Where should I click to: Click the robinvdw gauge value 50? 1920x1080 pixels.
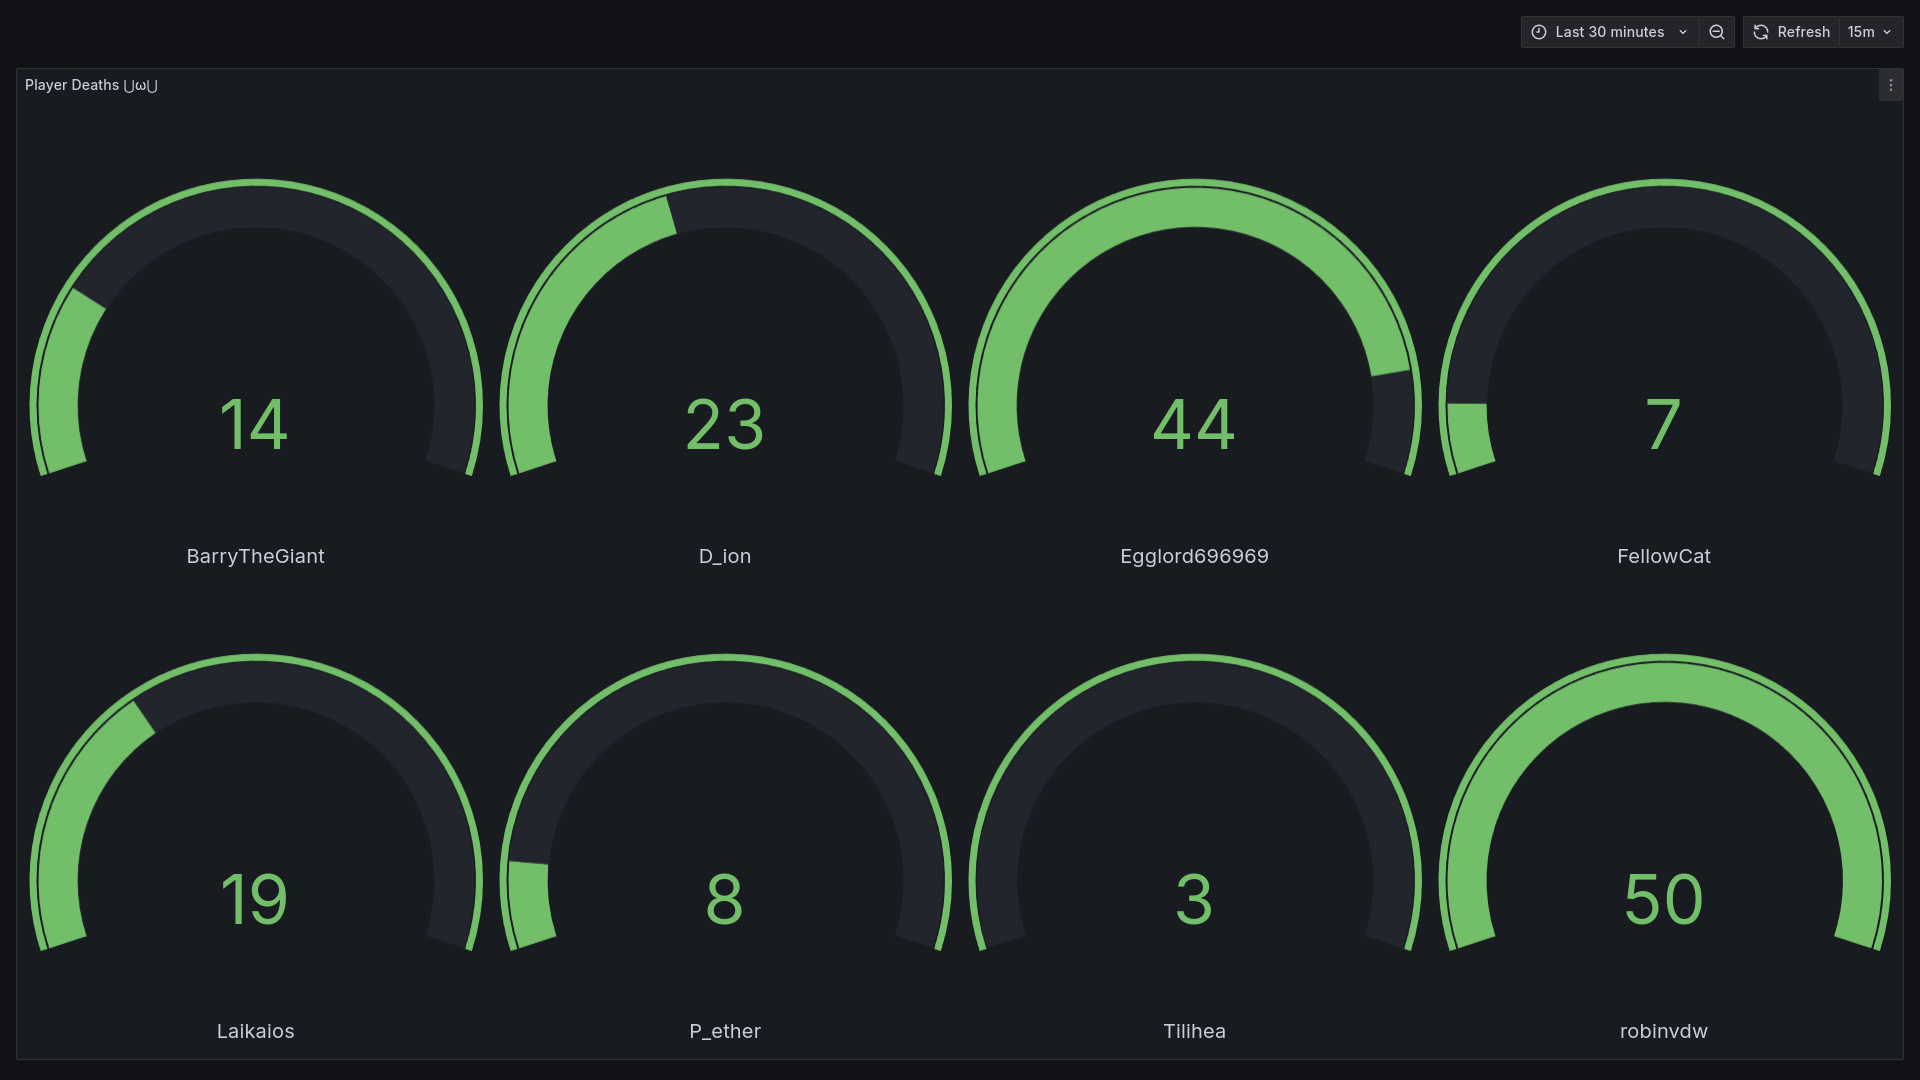coord(1663,899)
